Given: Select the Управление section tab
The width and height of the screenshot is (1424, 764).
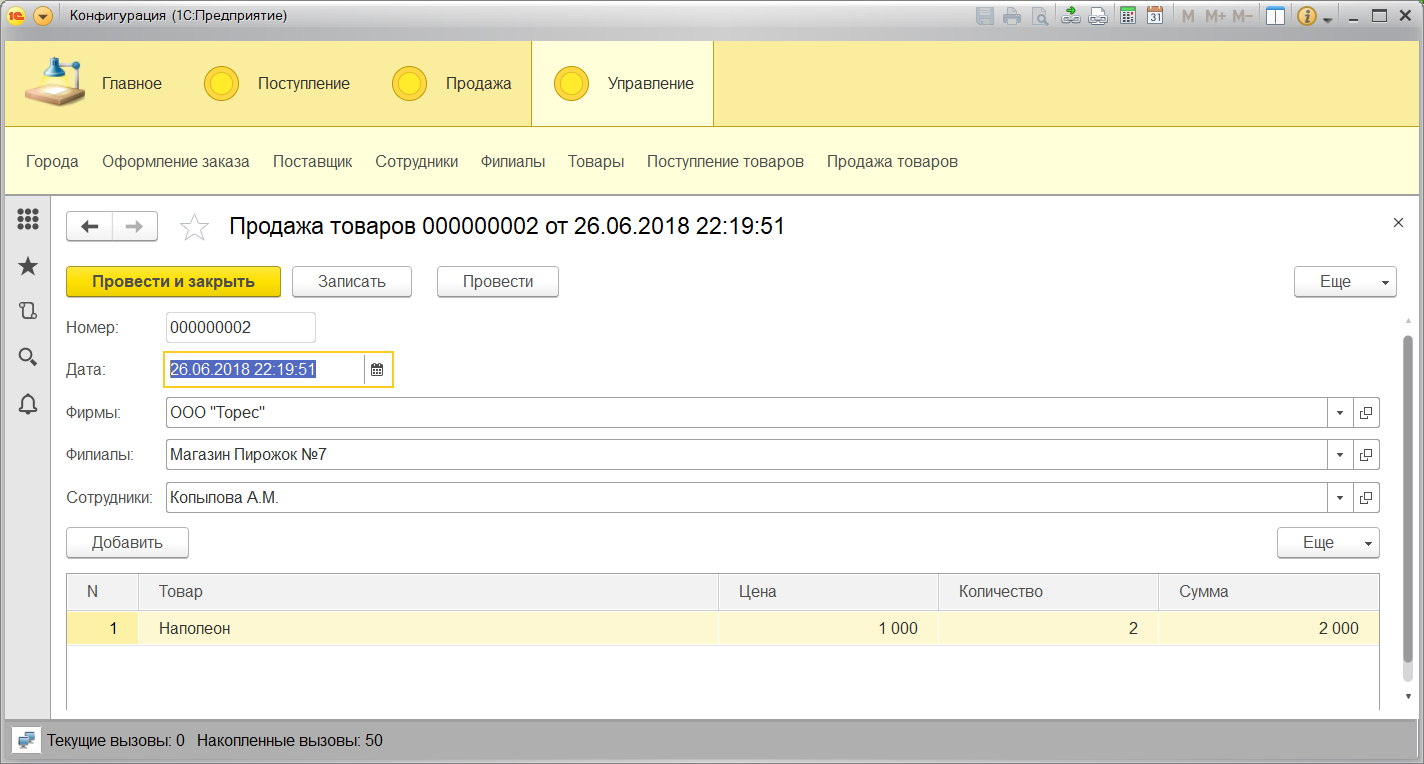Looking at the screenshot, I should pyautogui.click(x=622, y=84).
